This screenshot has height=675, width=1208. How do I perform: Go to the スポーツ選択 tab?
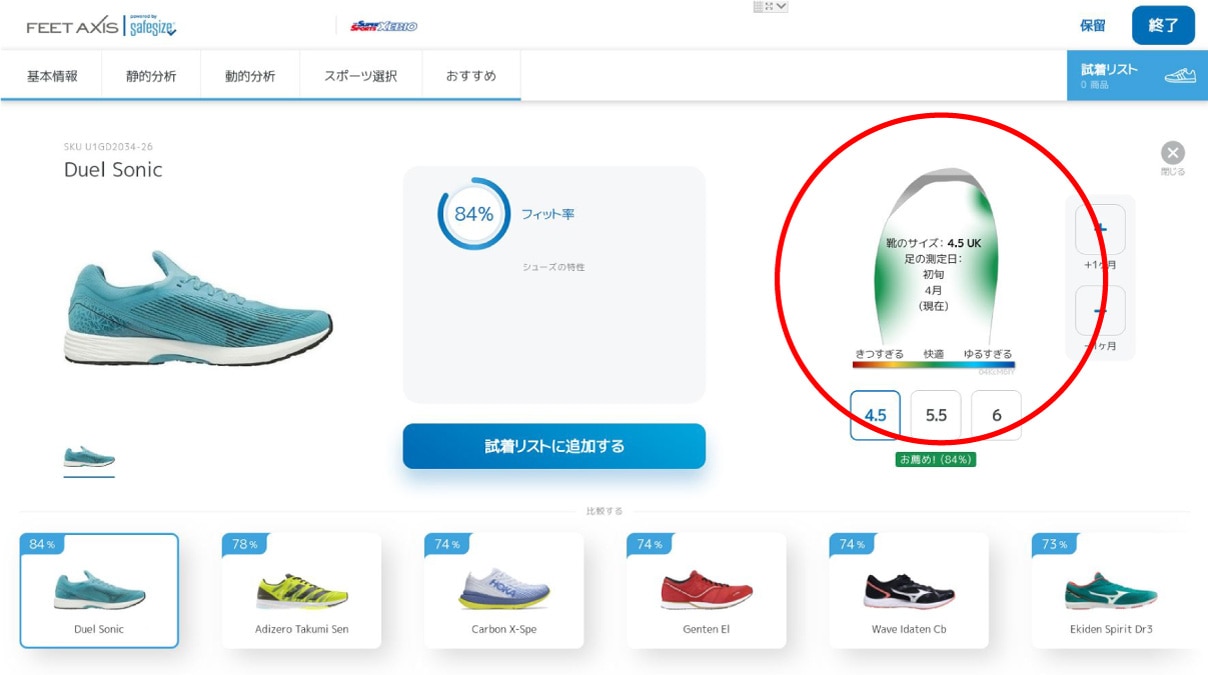tap(361, 76)
